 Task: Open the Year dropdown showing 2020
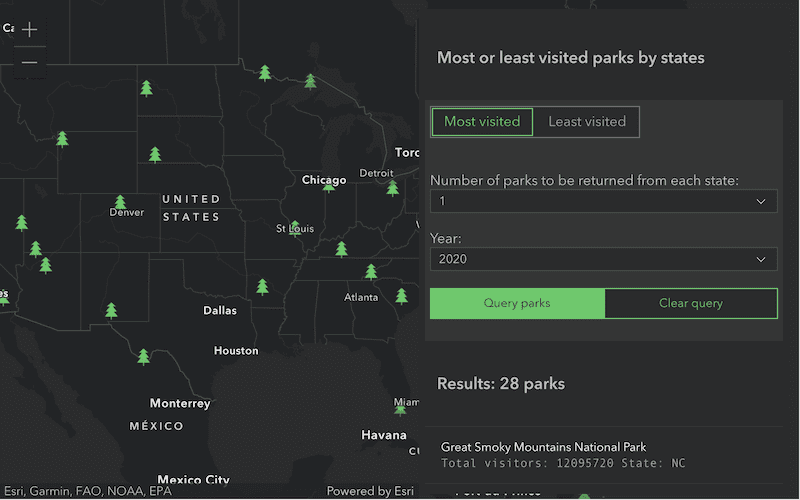(x=603, y=259)
